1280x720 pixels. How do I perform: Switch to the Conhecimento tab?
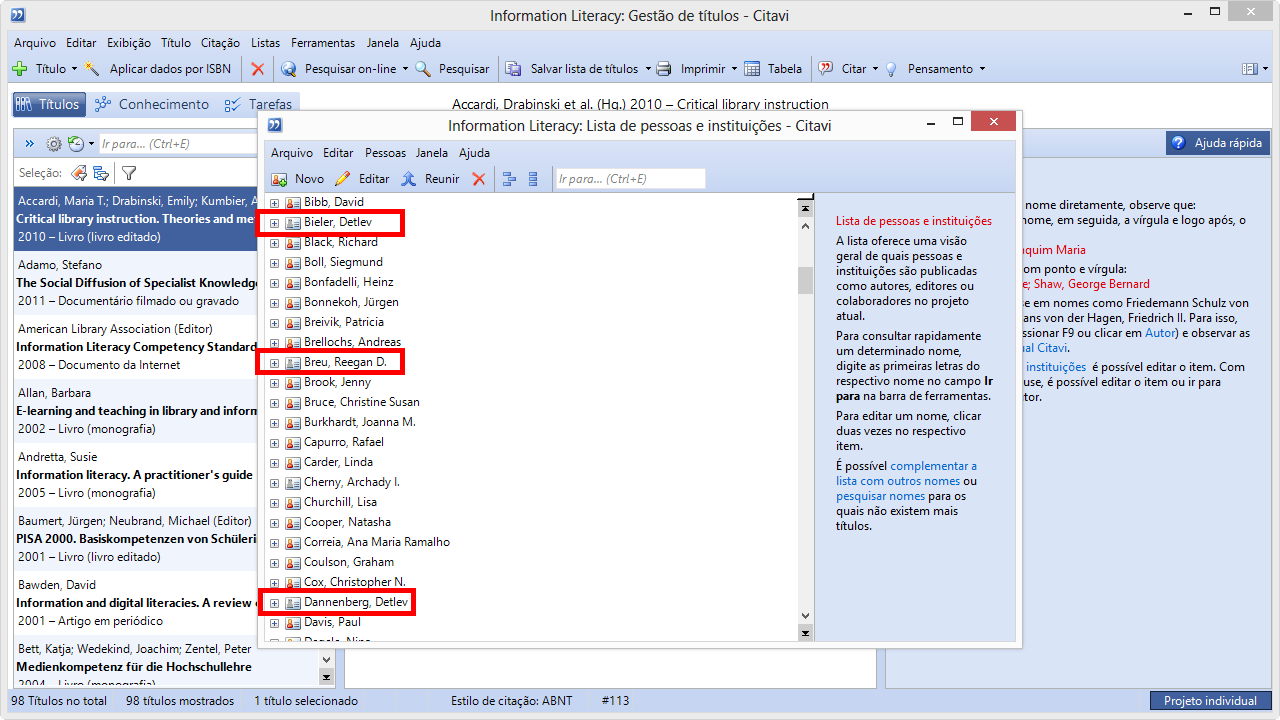152,104
